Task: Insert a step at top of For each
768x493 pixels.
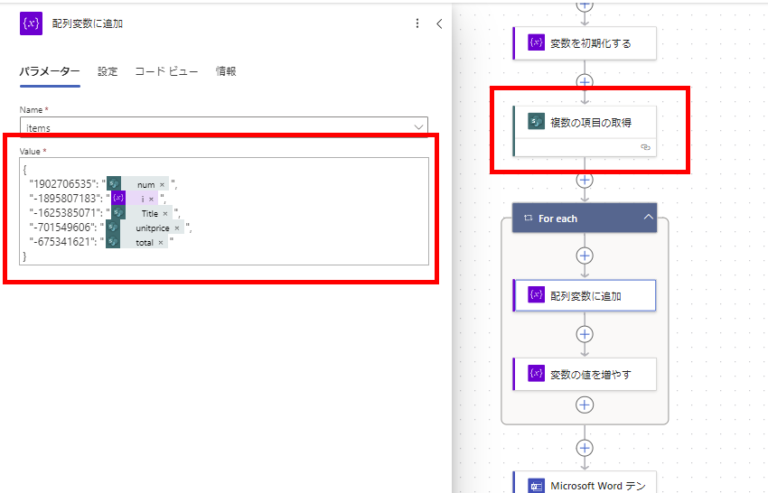Action: coord(584,256)
